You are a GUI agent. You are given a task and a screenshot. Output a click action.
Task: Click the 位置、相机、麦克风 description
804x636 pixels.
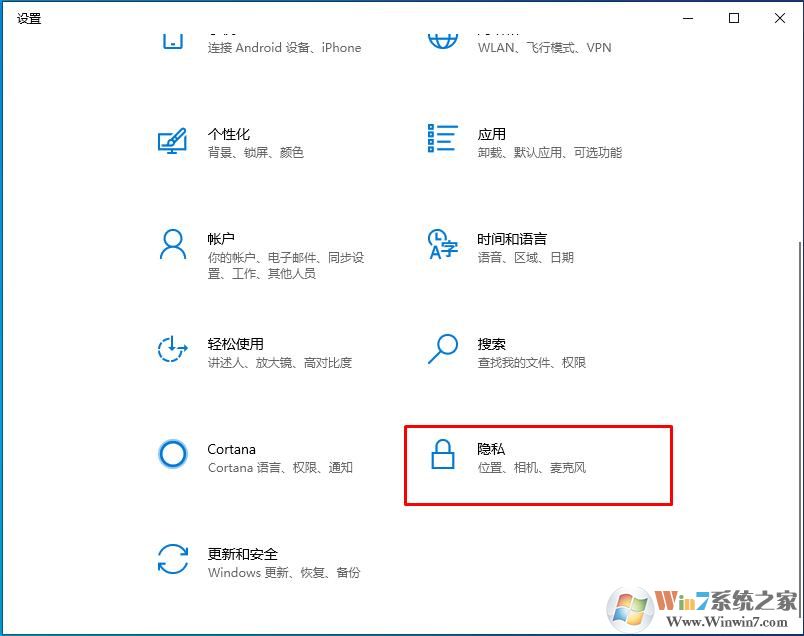coord(532,468)
